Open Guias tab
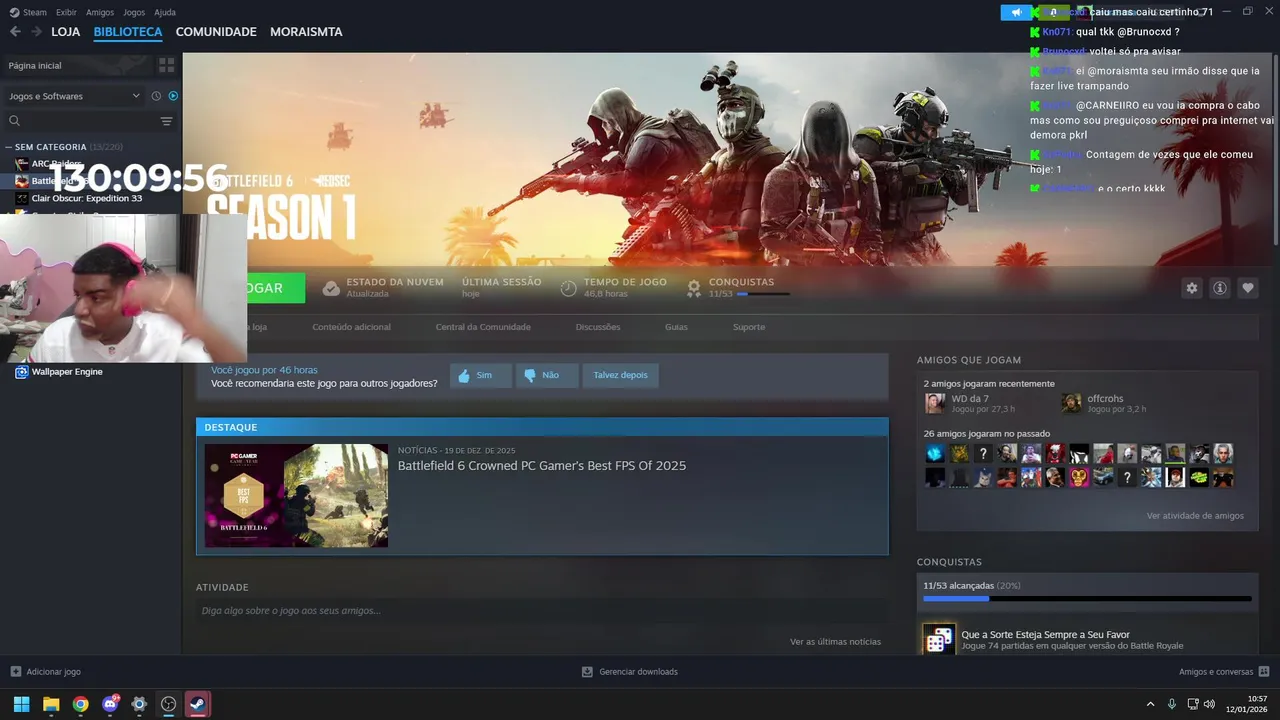 676,327
